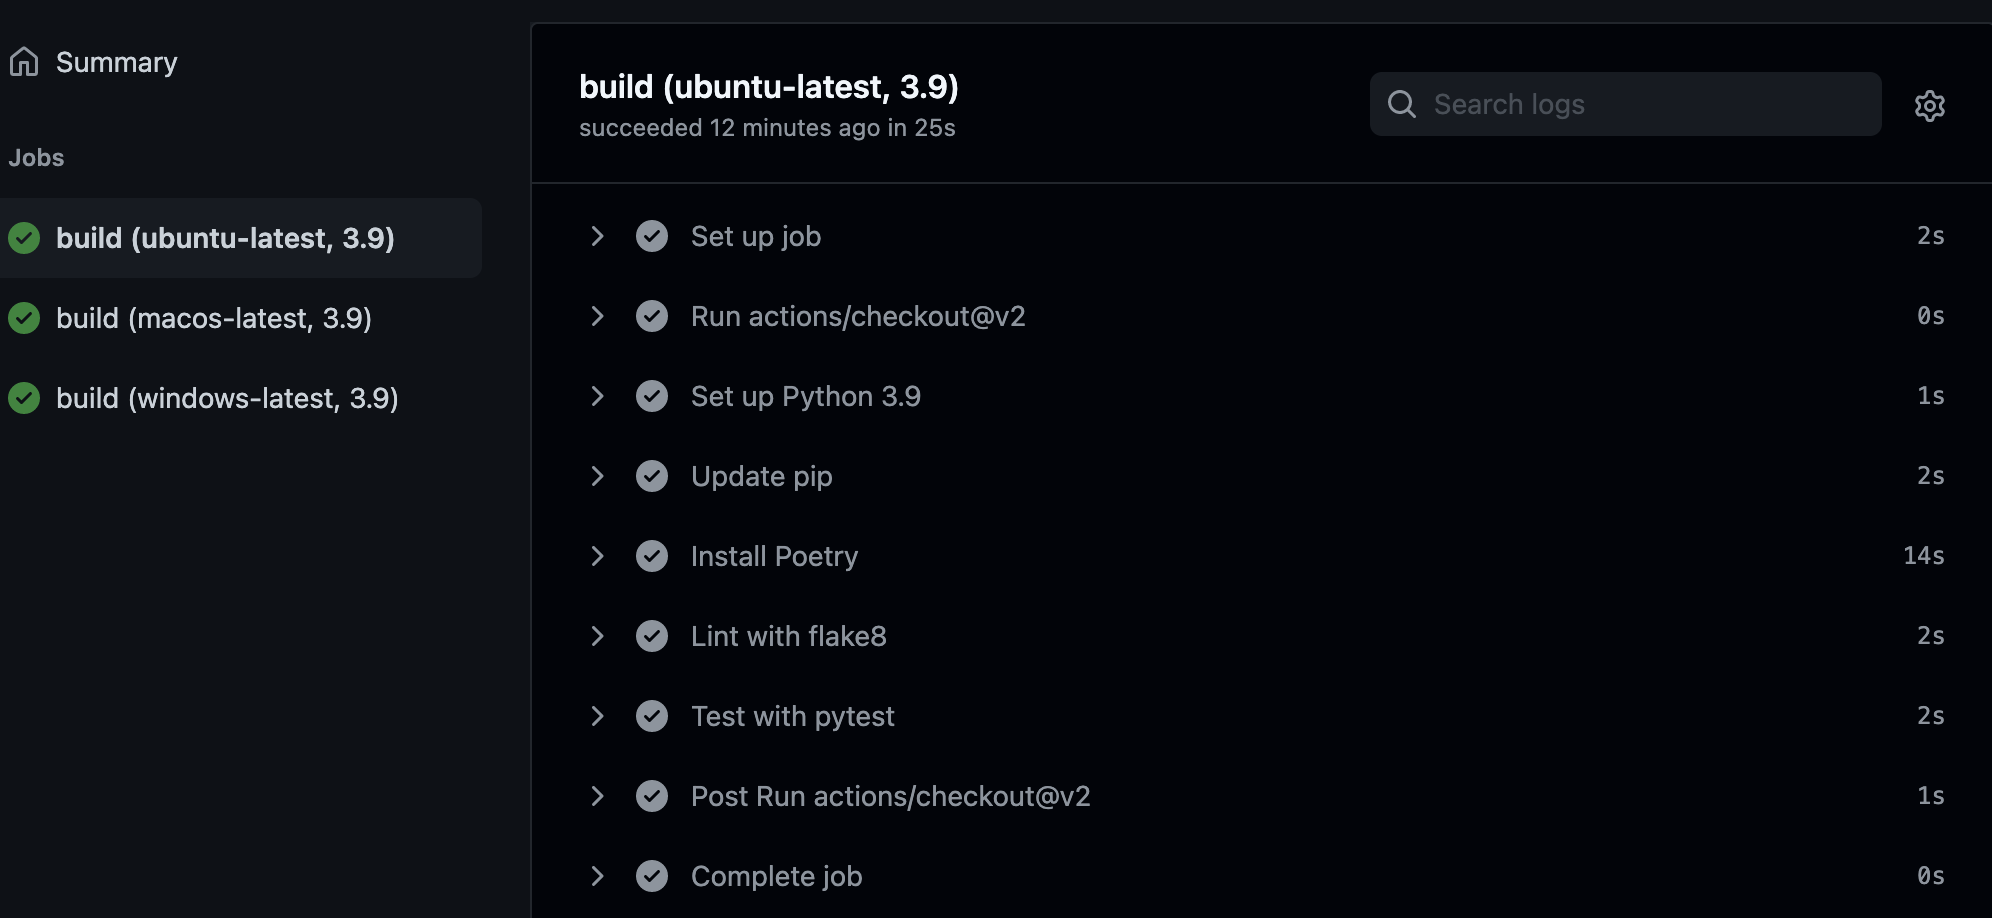Image resolution: width=1992 pixels, height=918 pixels.
Task: Open the Summary page link
Action: [x=116, y=62]
